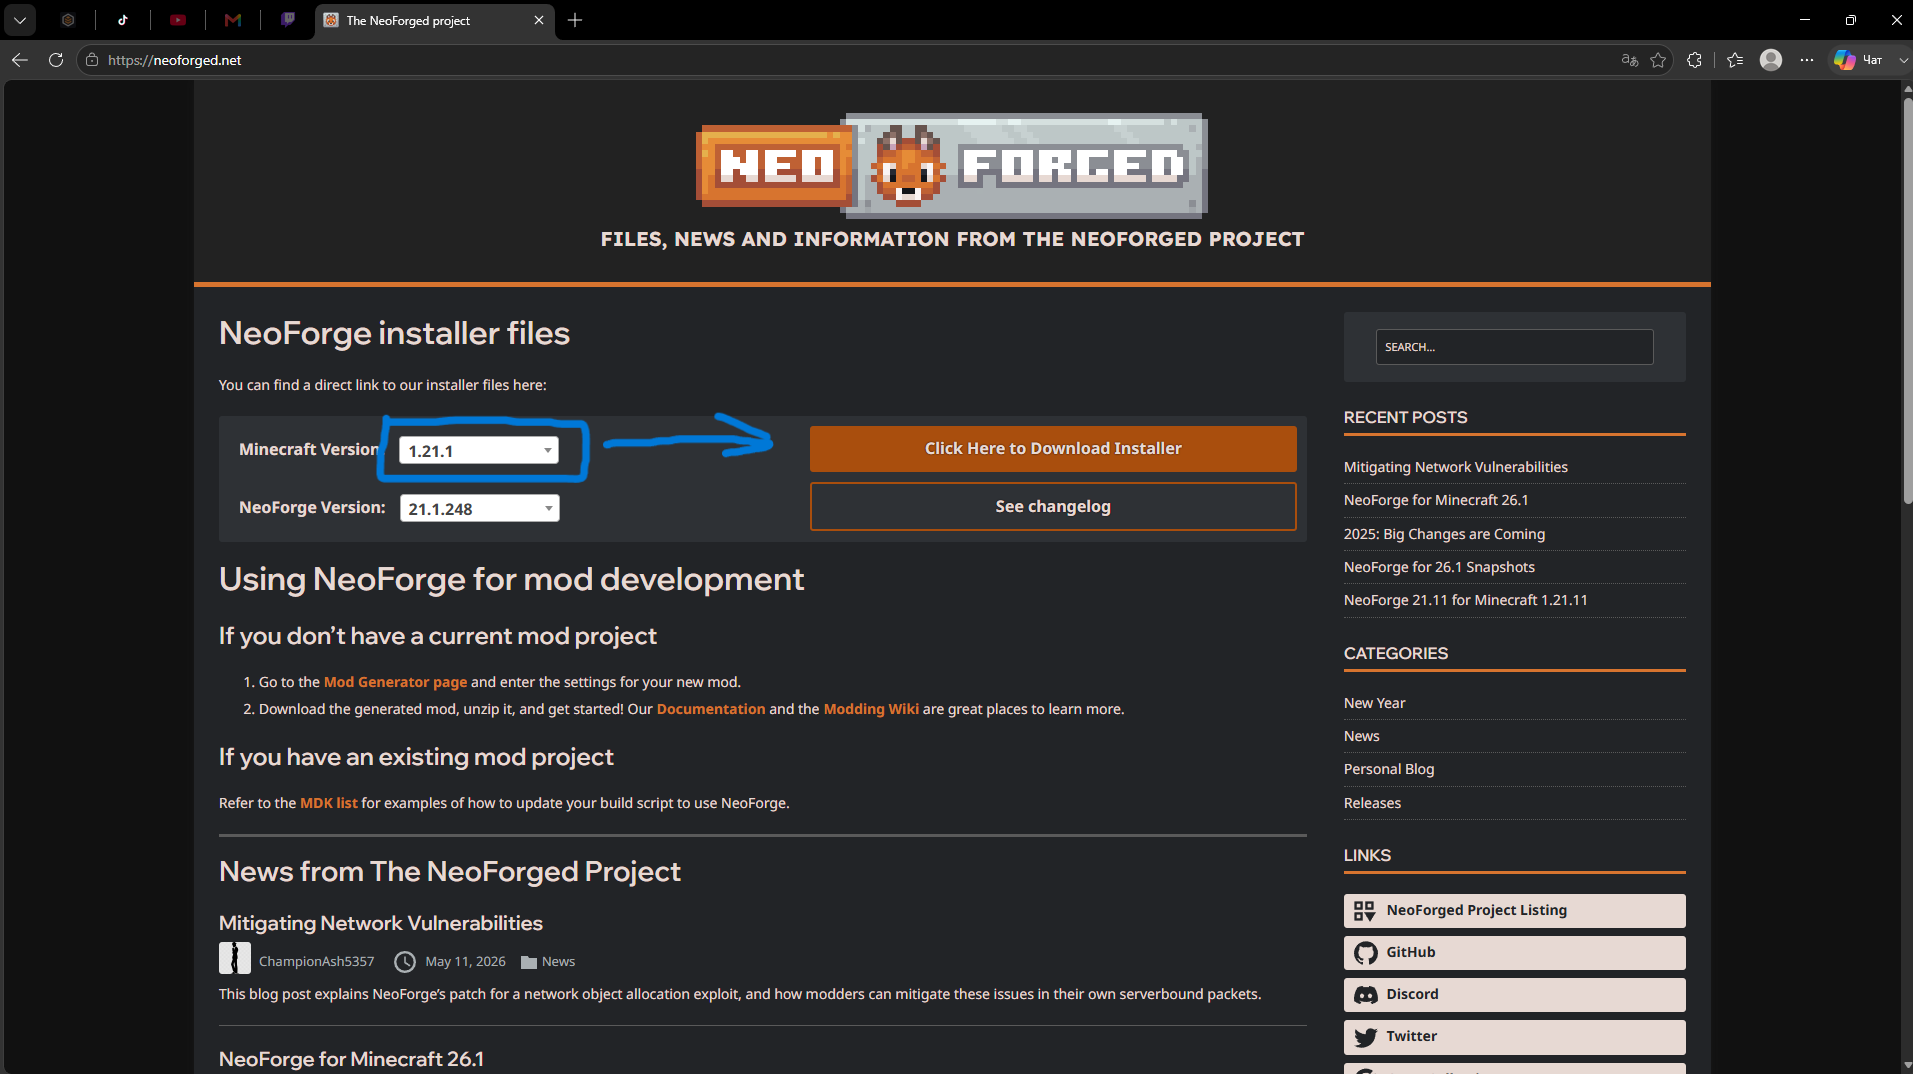Open NeoForge for Minecraft 26.1 news headline
The width and height of the screenshot is (1913, 1074).
click(x=351, y=1059)
